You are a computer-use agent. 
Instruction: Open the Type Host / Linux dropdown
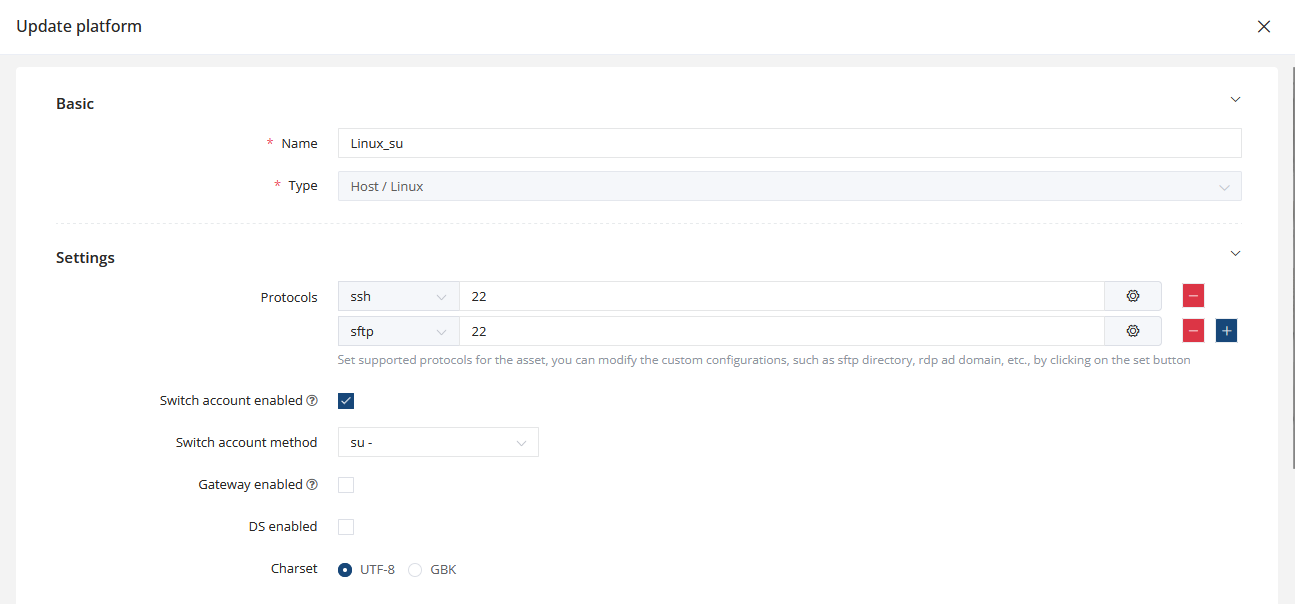pyautogui.click(x=789, y=186)
